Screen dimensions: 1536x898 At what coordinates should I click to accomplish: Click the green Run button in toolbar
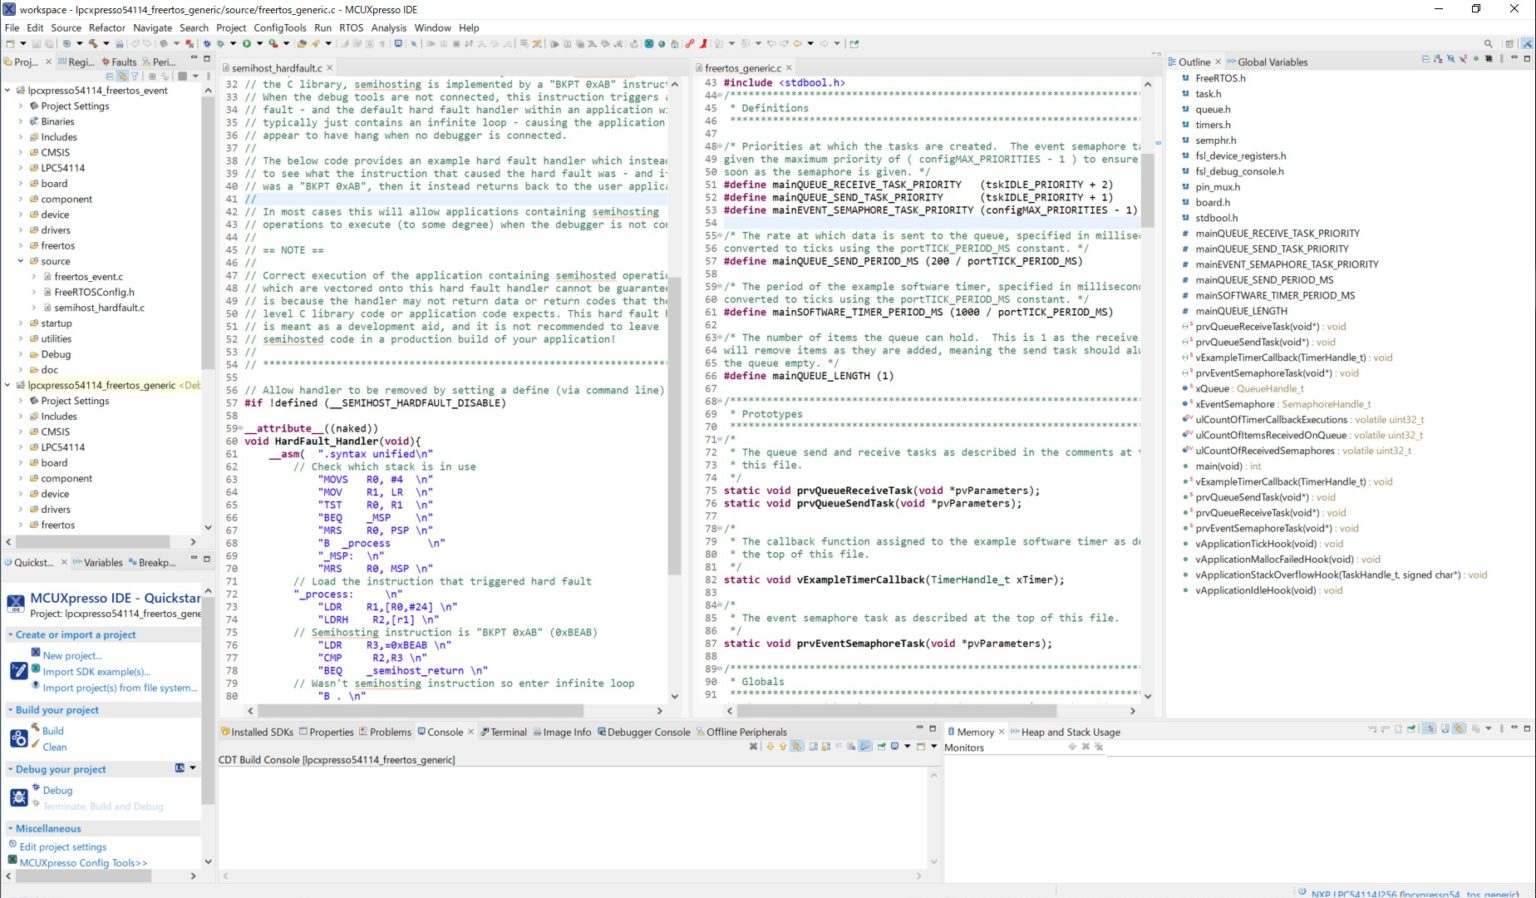tap(246, 44)
